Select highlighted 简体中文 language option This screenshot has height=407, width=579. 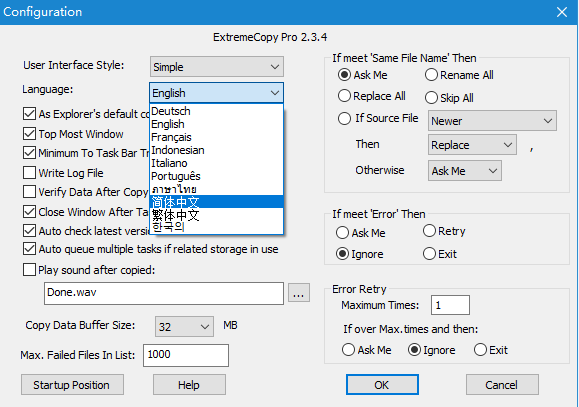tap(217, 202)
